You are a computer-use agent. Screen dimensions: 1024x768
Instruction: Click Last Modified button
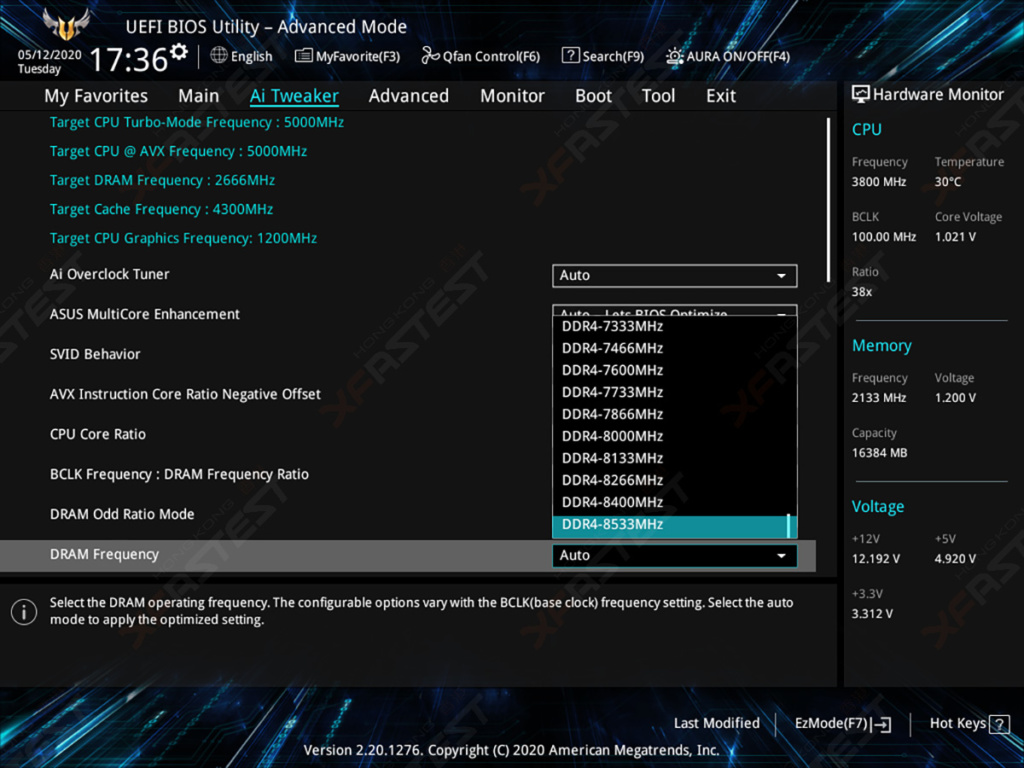[x=716, y=724]
